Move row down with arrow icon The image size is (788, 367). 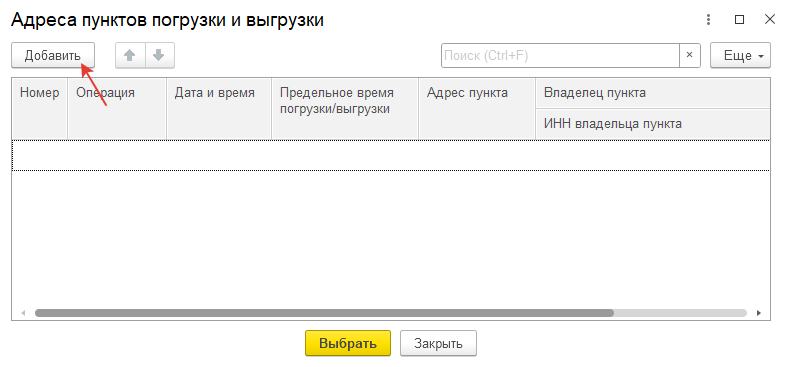[159, 55]
